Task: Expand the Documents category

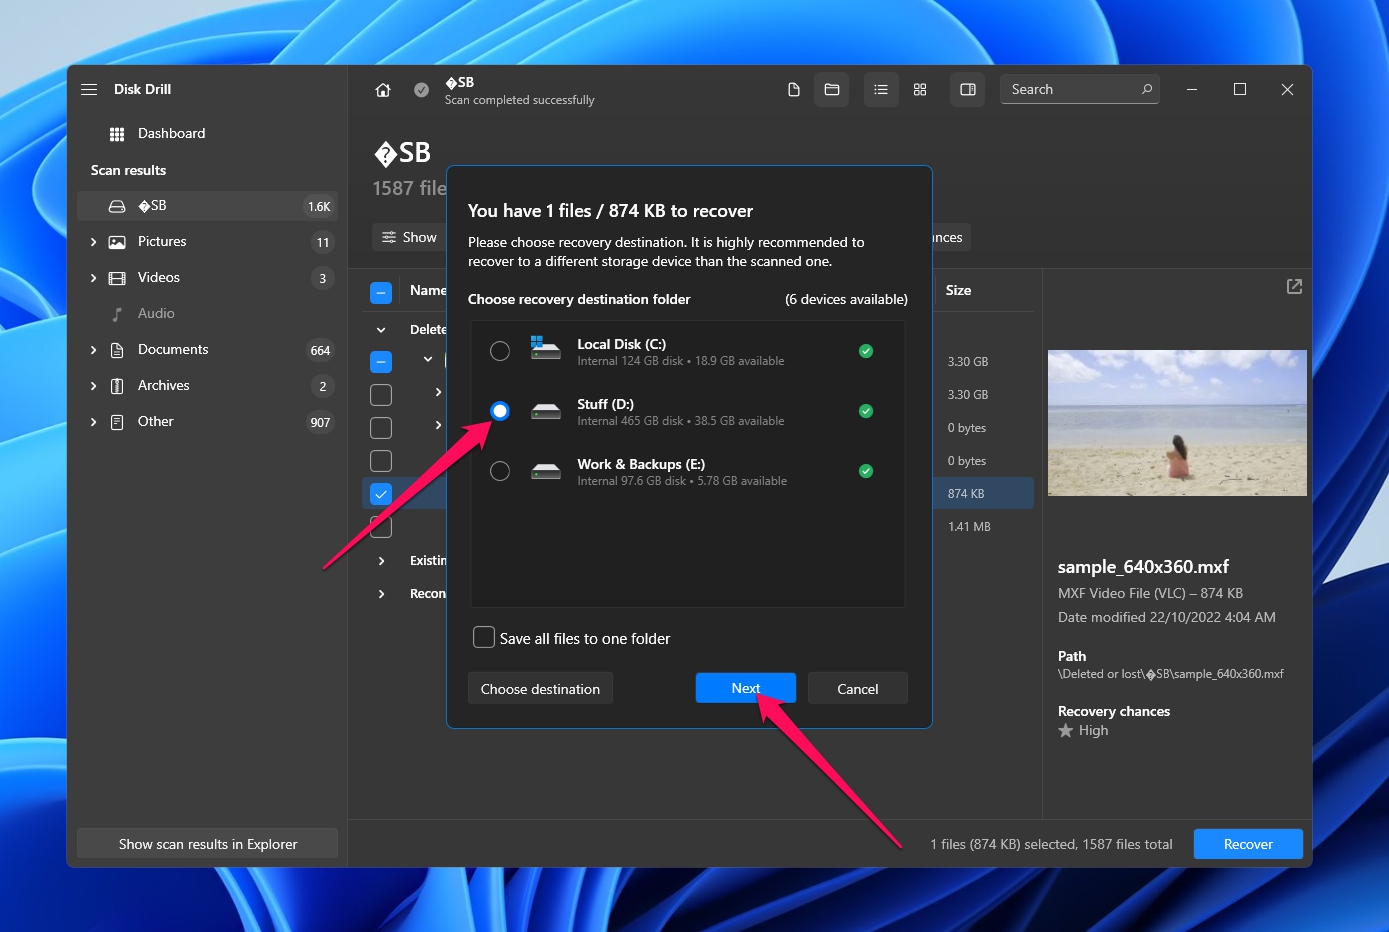Action: (x=94, y=350)
